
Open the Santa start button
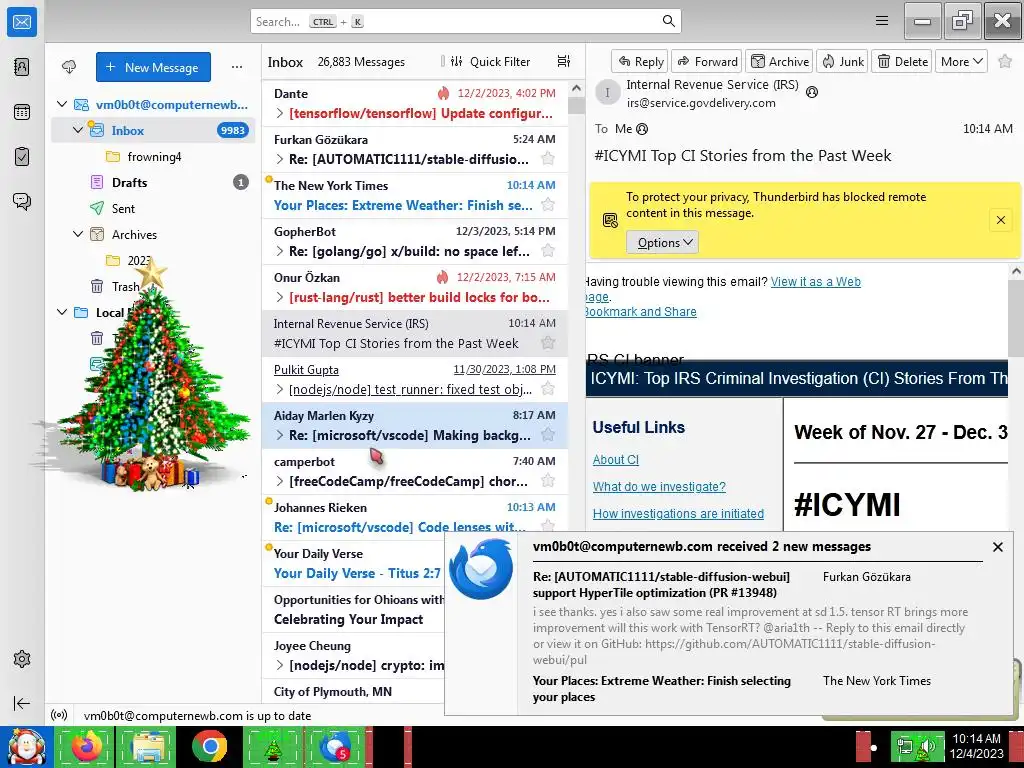26,746
